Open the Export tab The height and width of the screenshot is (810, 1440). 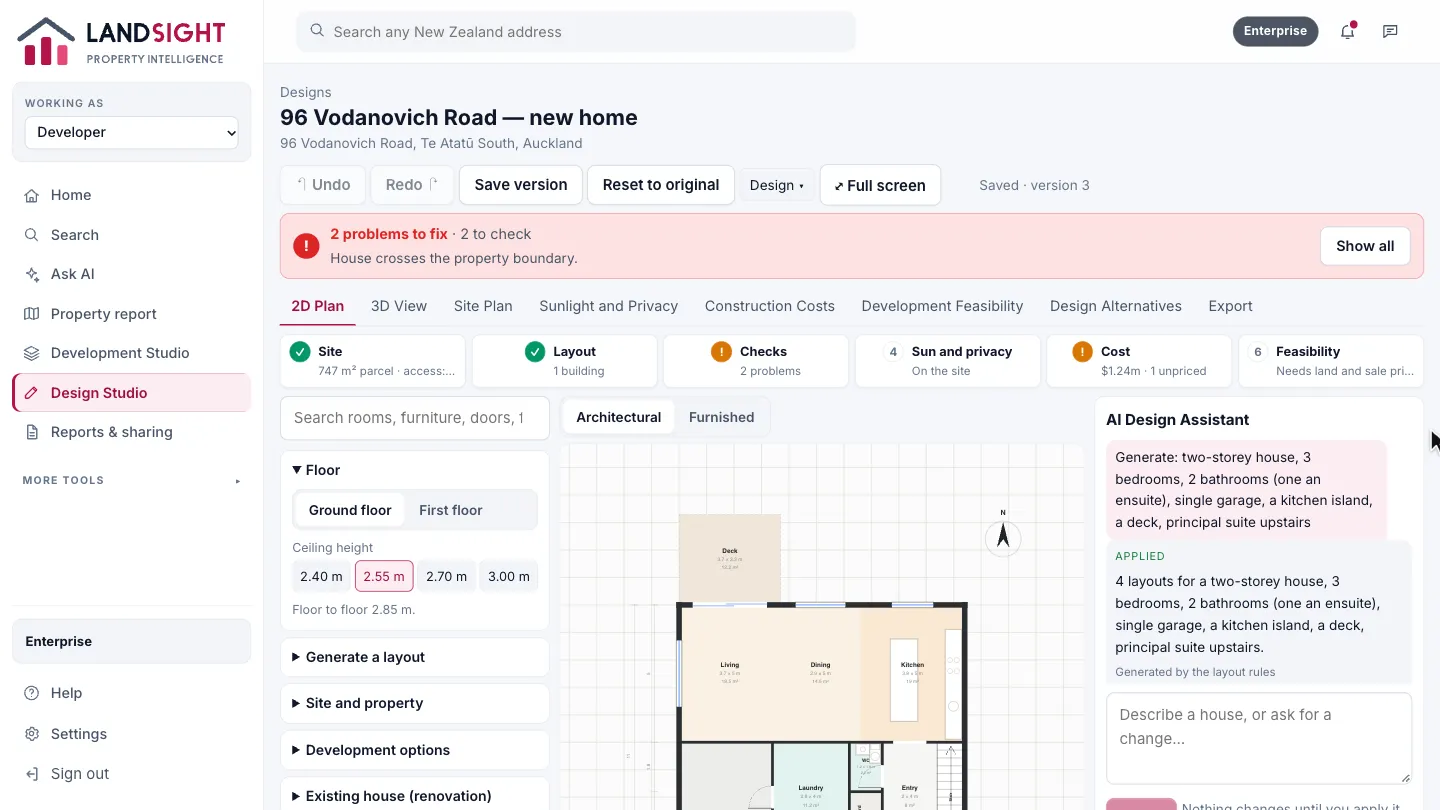pos(1230,306)
